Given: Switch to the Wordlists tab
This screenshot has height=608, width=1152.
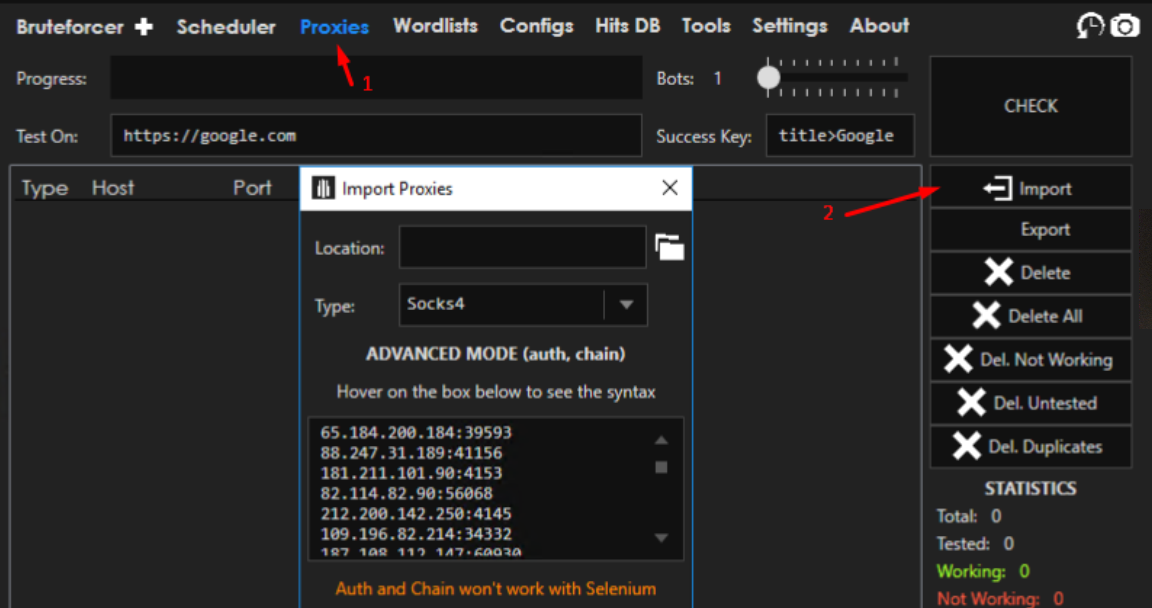Looking at the screenshot, I should pos(435,27).
